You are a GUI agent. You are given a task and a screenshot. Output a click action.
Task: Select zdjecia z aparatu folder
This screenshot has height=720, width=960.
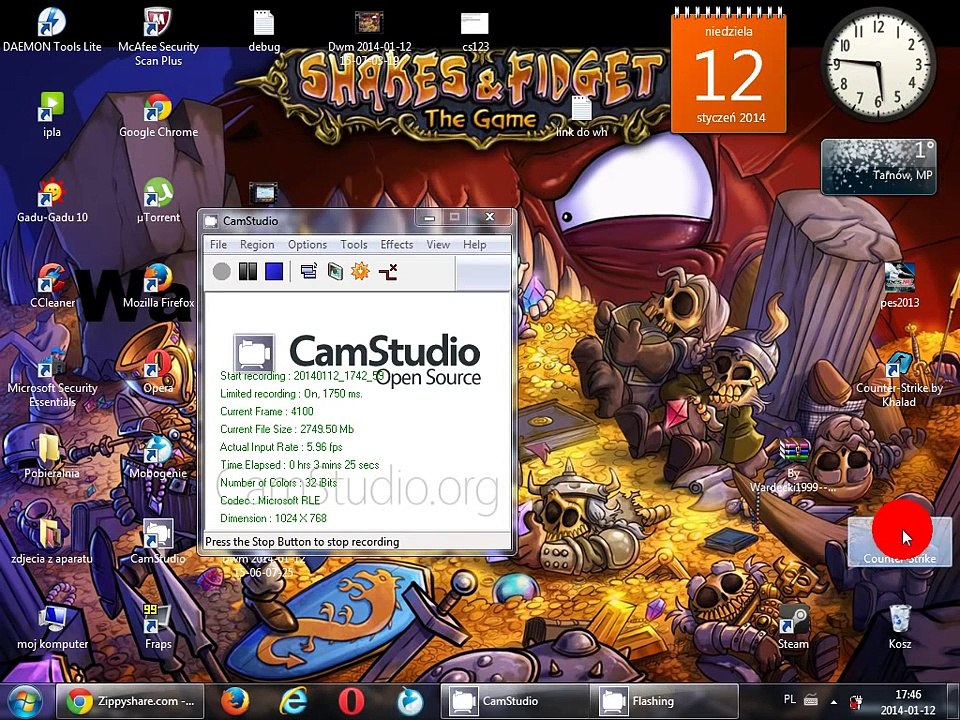[52, 542]
